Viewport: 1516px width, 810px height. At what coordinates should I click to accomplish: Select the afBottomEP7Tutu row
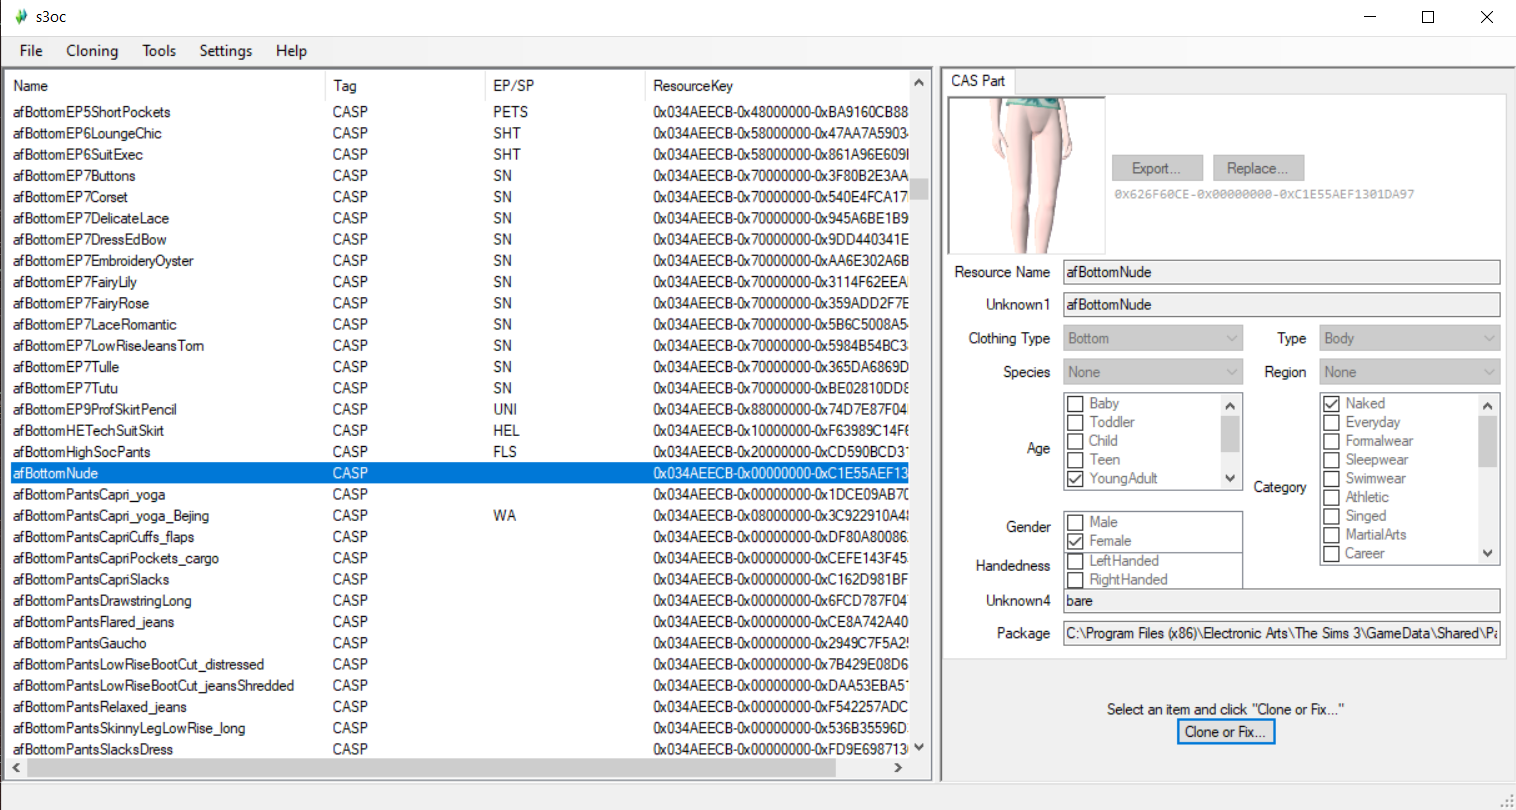point(460,388)
